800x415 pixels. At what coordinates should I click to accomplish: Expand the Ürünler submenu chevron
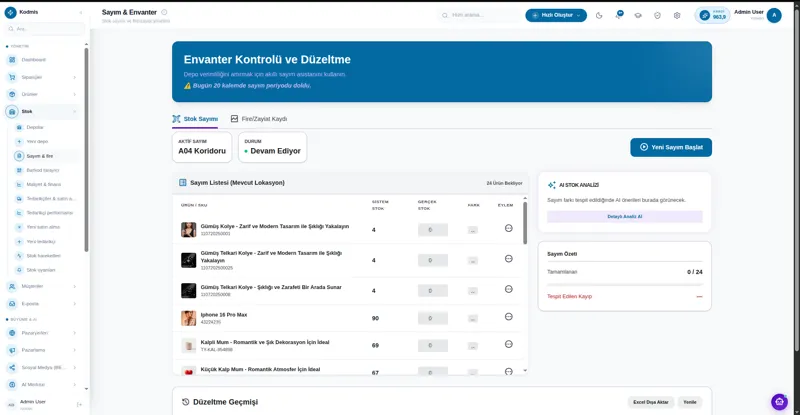[74, 94]
